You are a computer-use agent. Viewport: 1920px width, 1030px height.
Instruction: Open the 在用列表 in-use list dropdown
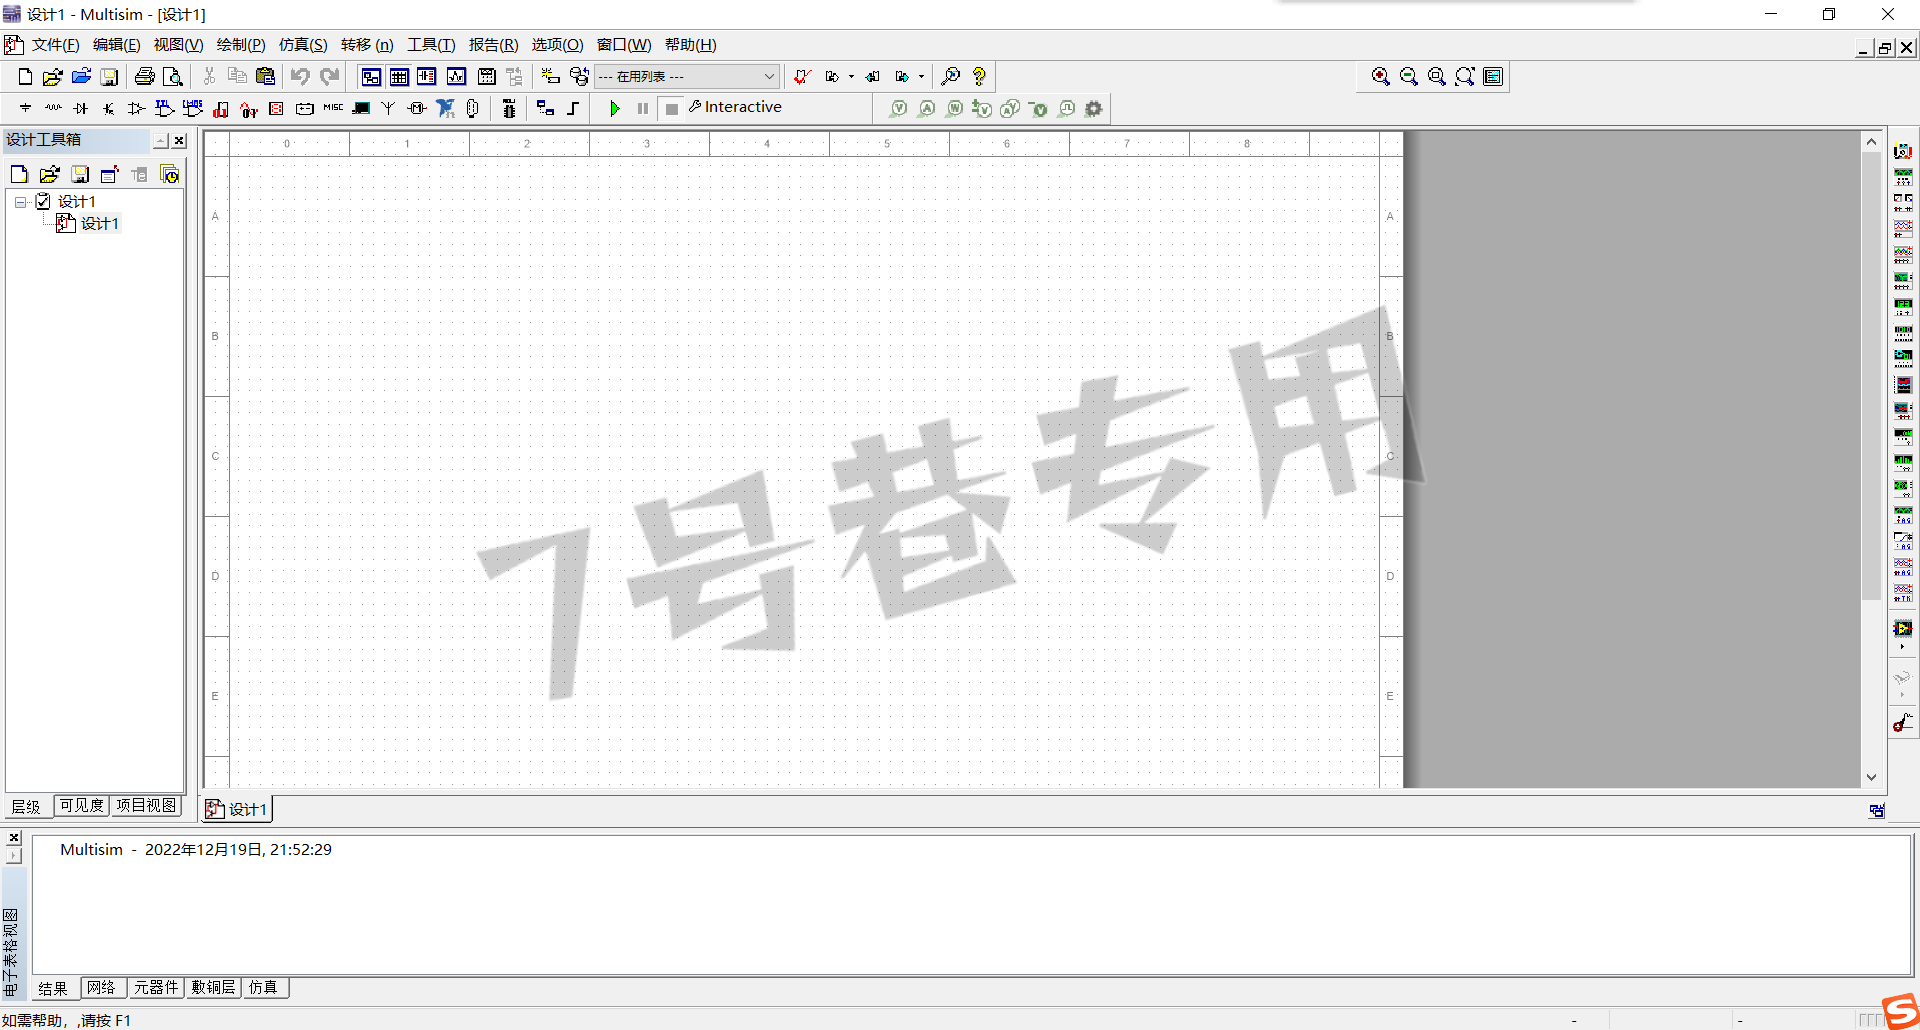tap(687, 77)
